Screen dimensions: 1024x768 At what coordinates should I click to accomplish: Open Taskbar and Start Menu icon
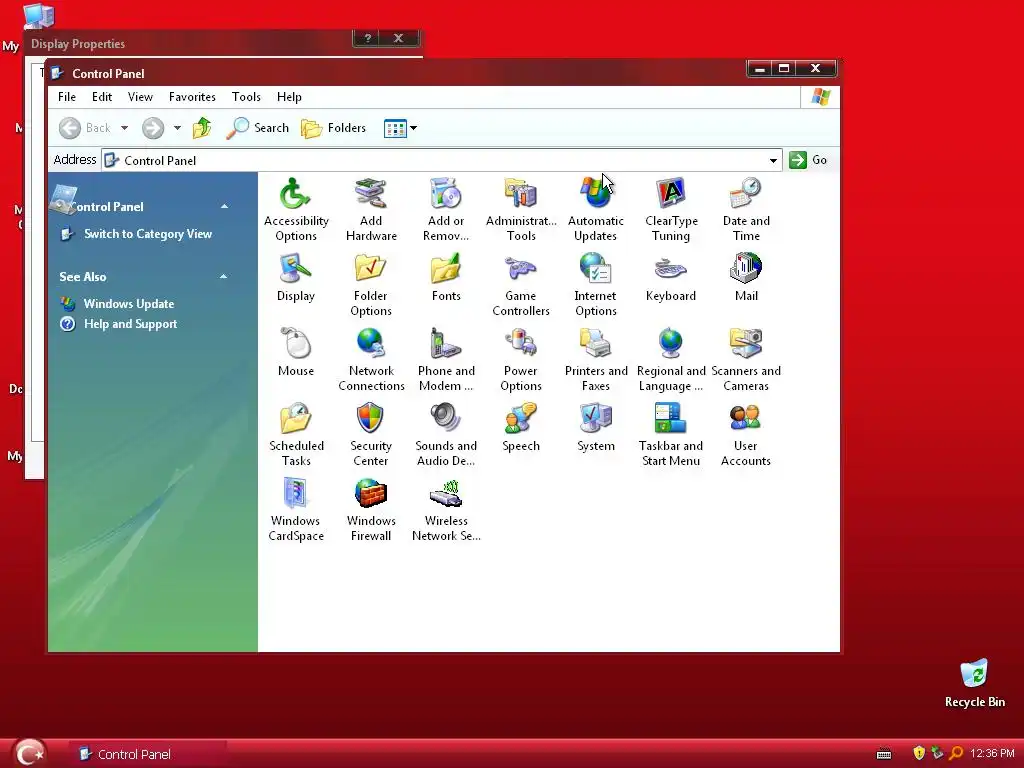tap(671, 435)
